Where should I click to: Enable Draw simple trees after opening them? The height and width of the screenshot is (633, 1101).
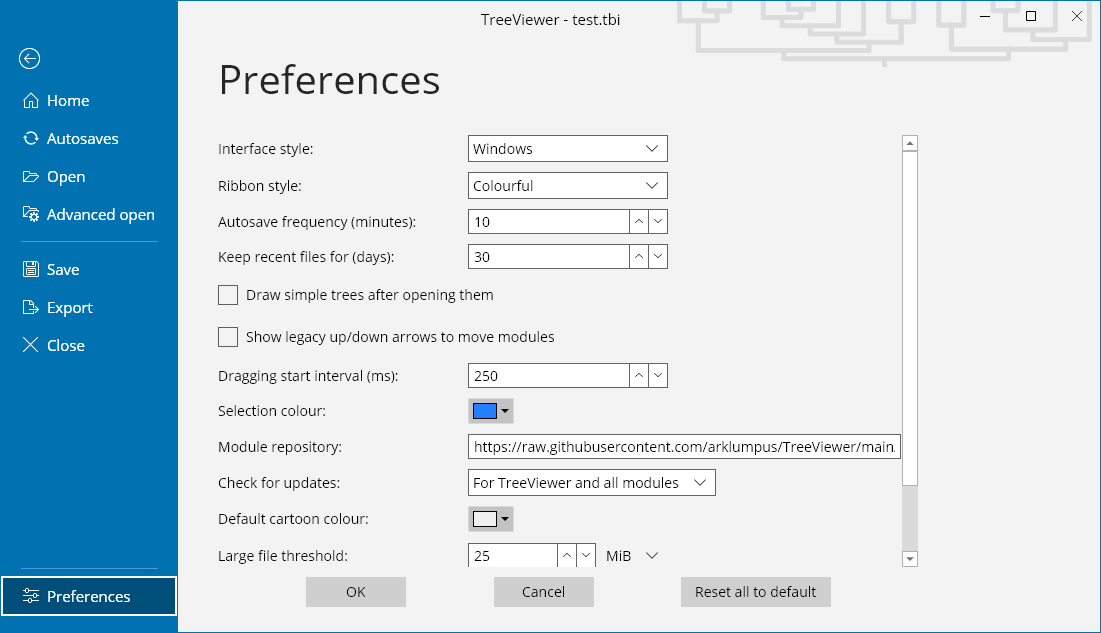click(228, 295)
